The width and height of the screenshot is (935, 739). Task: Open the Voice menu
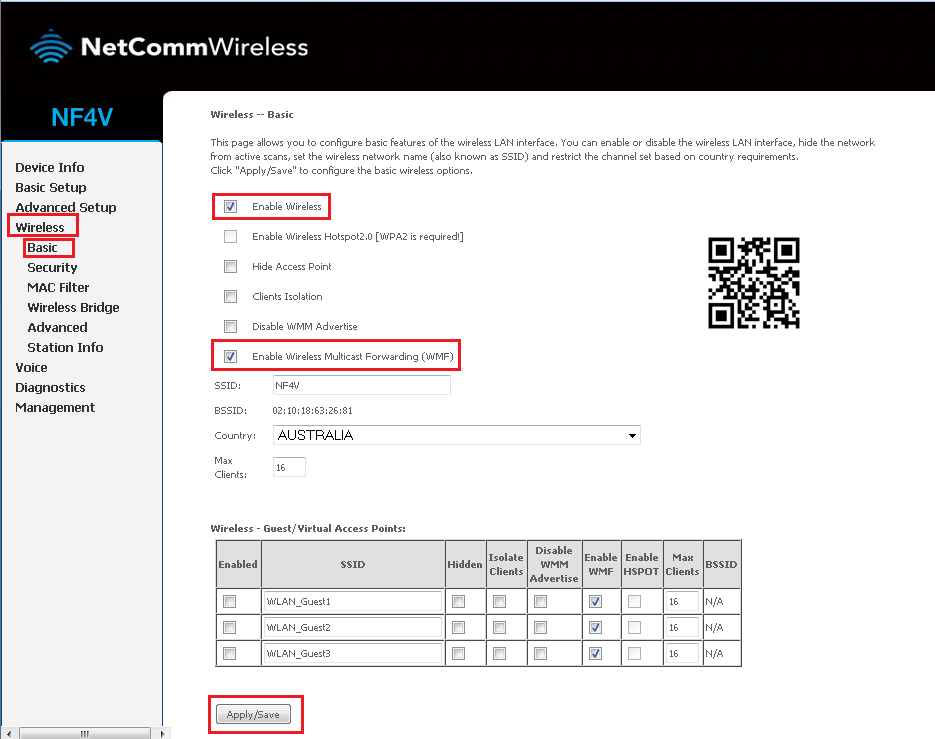[x=32, y=367]
